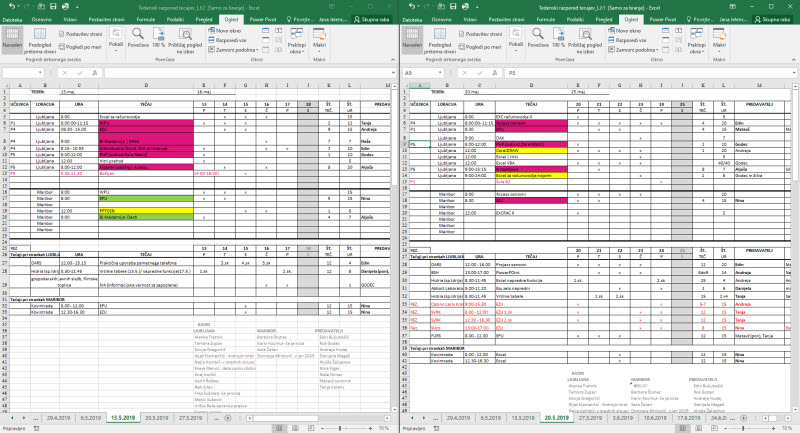Image resolution: width=800 pixels, height=433 pixels.
Task: Click Skupna raba in left window
Action: 372,19
